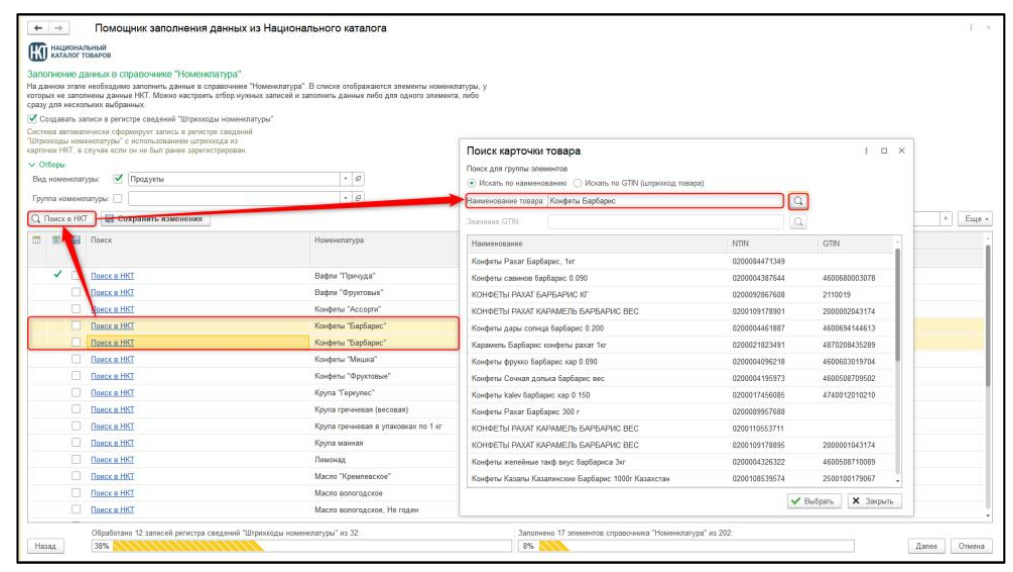Select the Конфеты Рахат Барбарис 300 г row

pos(598,411)
